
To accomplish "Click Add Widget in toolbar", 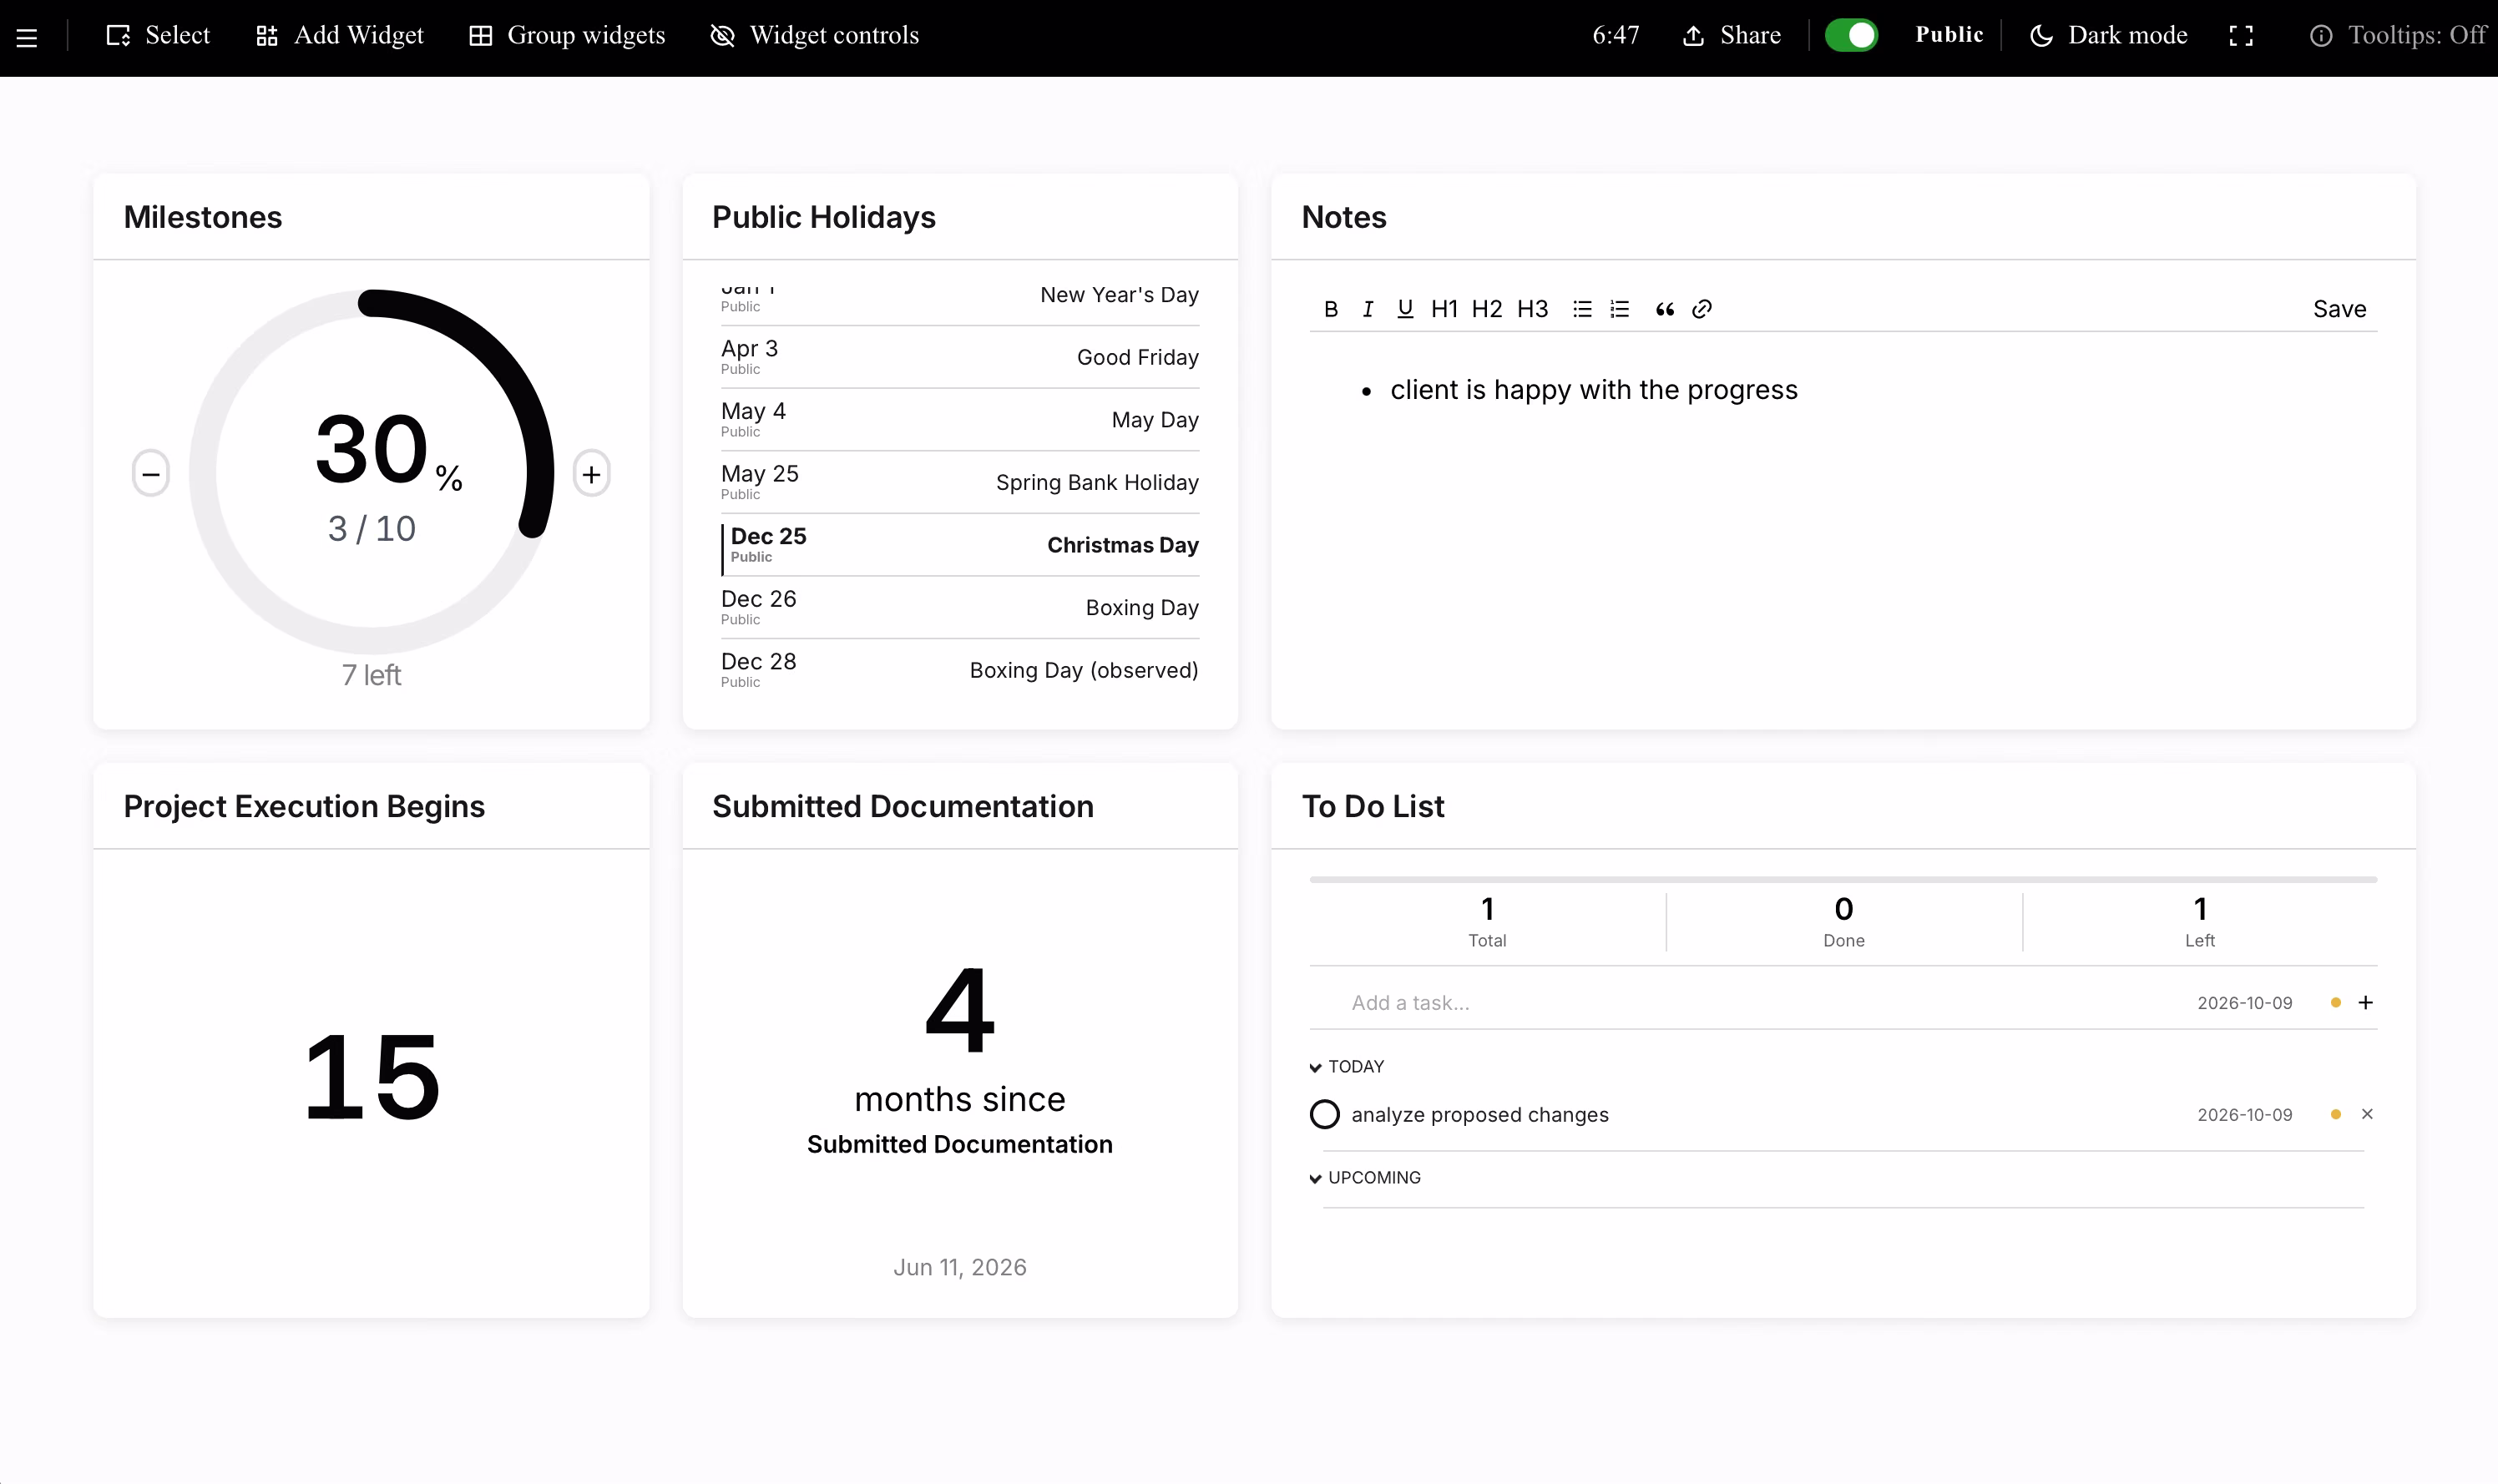I will pos(340,36).
